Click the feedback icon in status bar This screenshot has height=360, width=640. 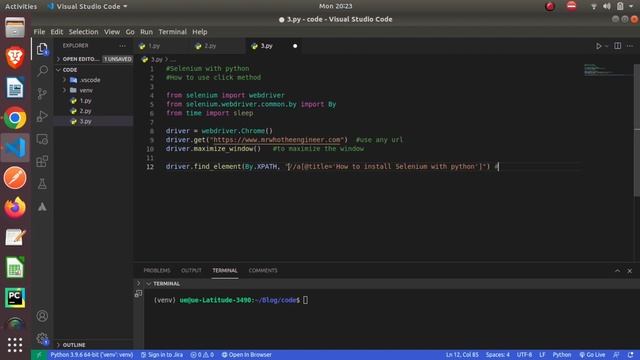click(616, 355)
